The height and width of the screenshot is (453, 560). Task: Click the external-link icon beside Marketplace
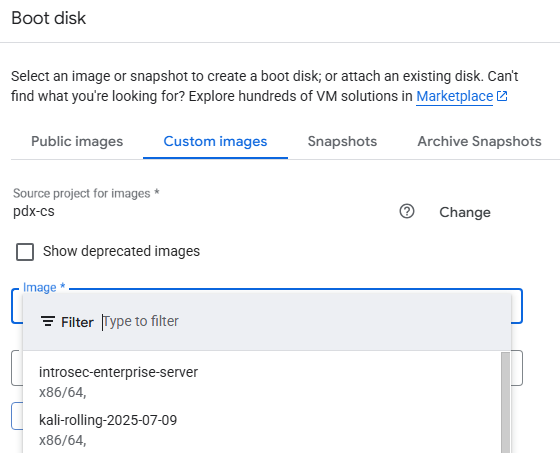[502, 96]
